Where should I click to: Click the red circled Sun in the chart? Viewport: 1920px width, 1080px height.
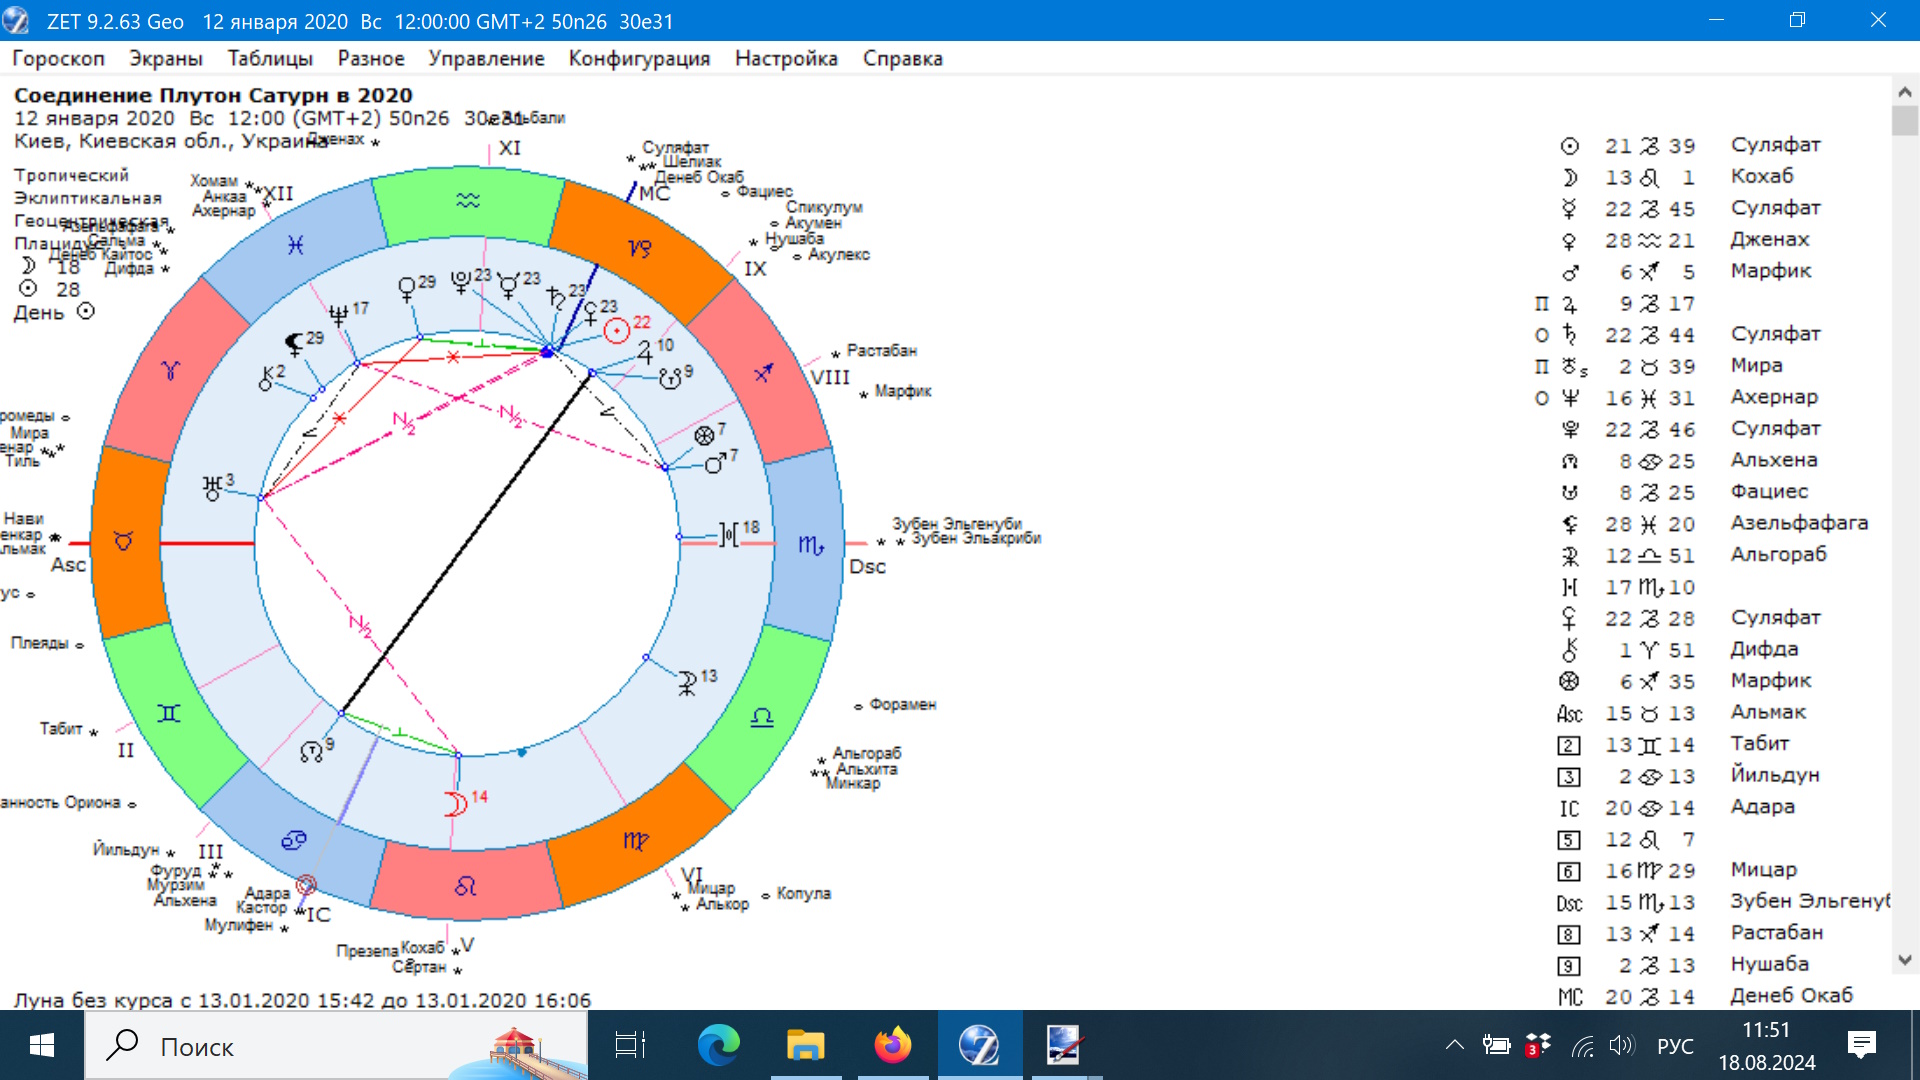[x=616, y=330]
